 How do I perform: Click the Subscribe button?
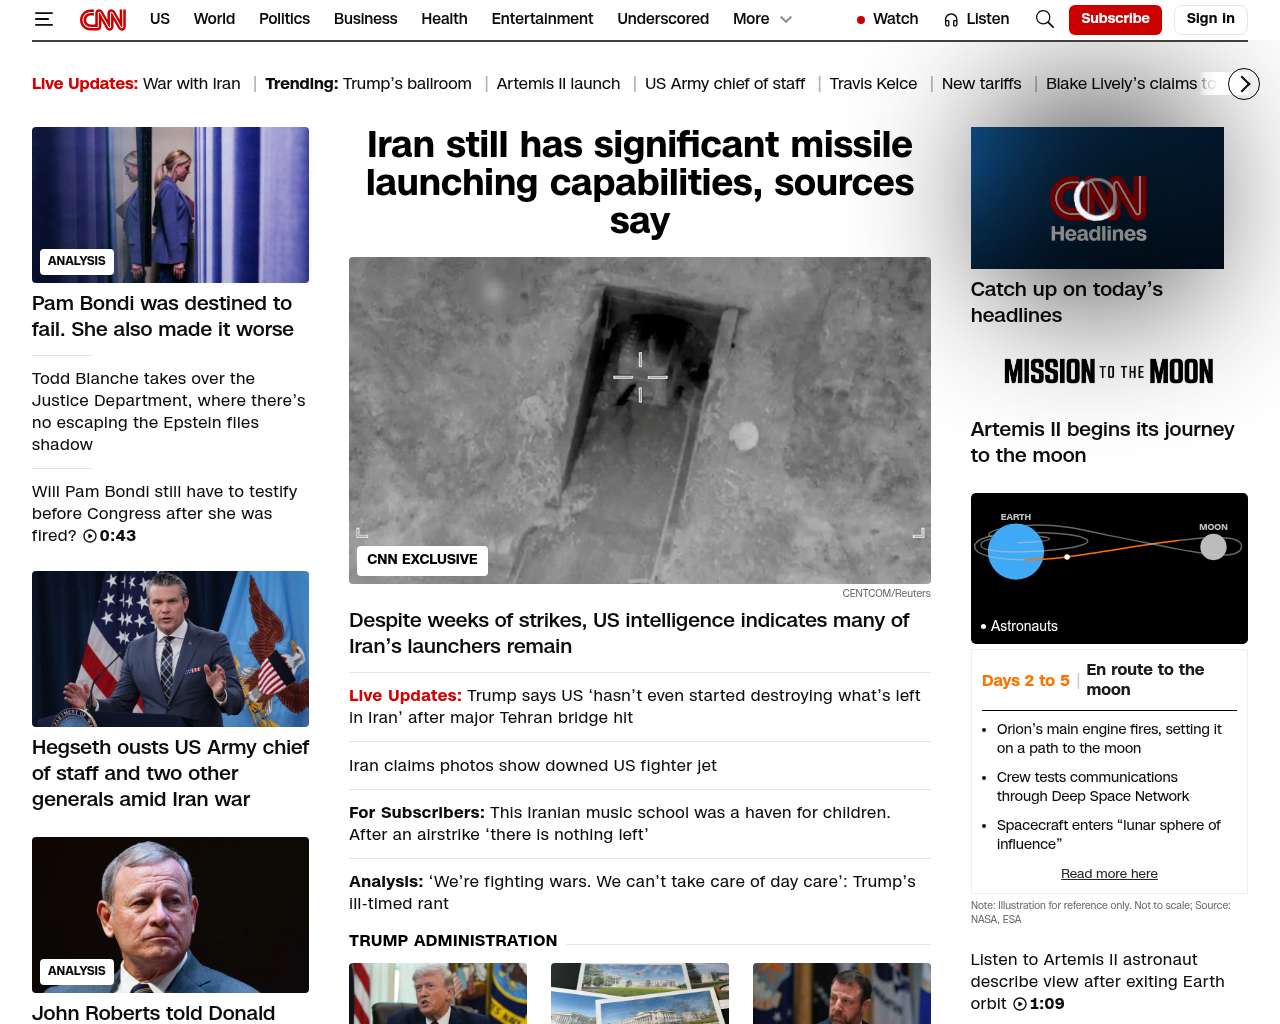(x=1114, y=19)
